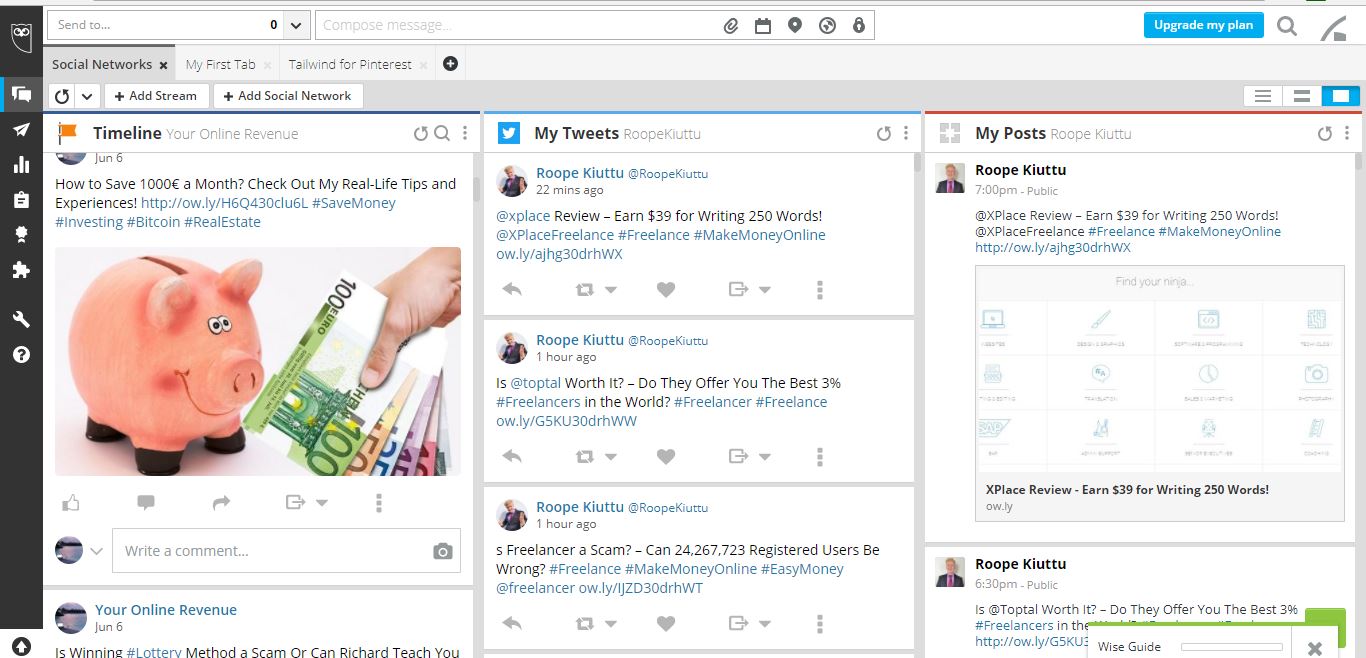Open the #Bitcoin hashtag link
The width and height of the screenshot is (1366, 658).
(153, 222)
